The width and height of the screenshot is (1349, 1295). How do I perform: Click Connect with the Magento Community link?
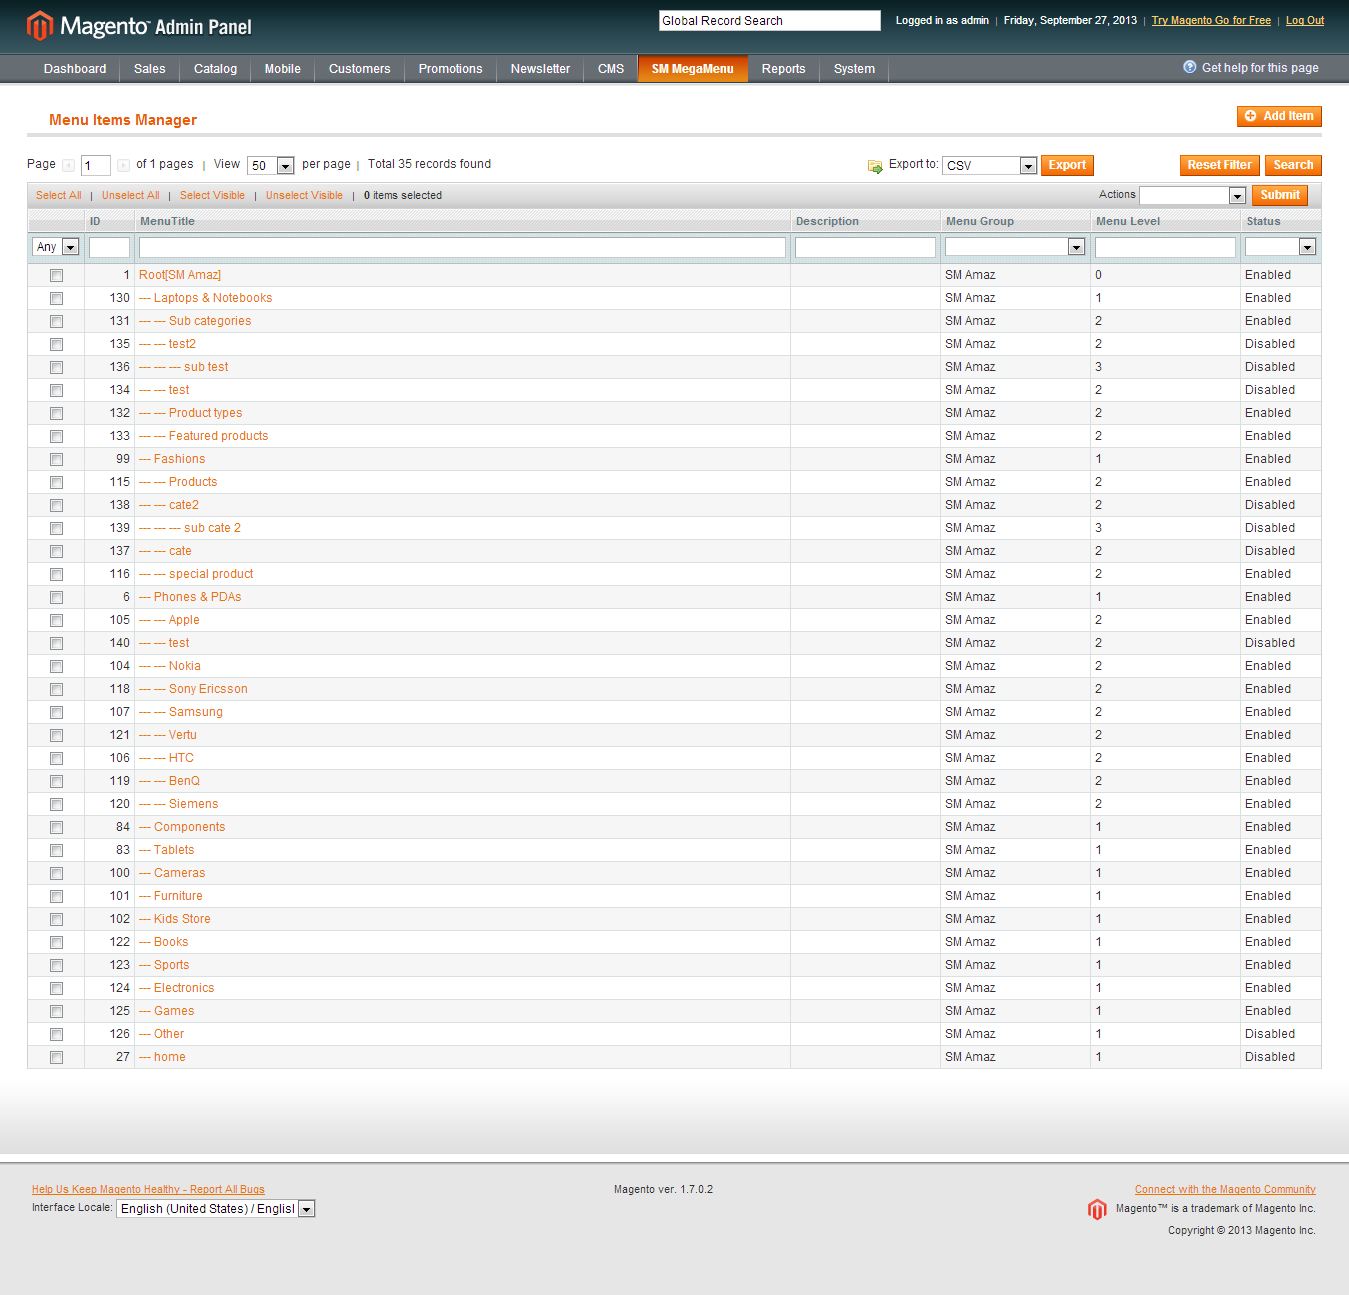click(1225, 1189)
